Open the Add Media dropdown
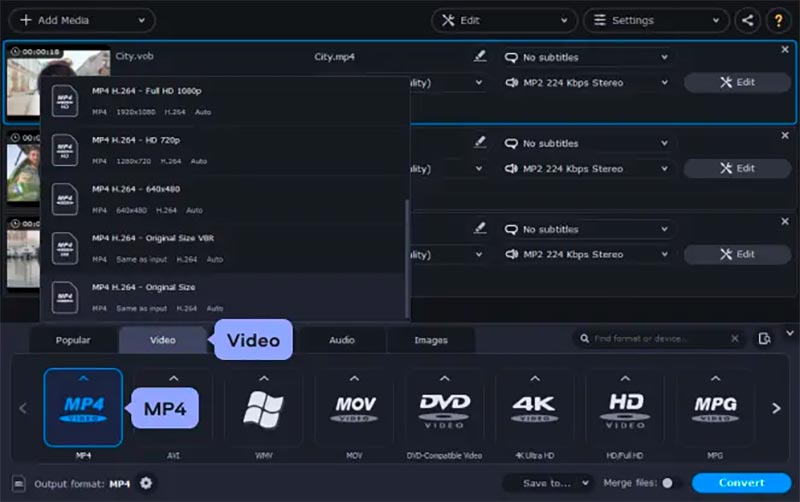This screenshot has height=502, width=800. tap(82, 20)
